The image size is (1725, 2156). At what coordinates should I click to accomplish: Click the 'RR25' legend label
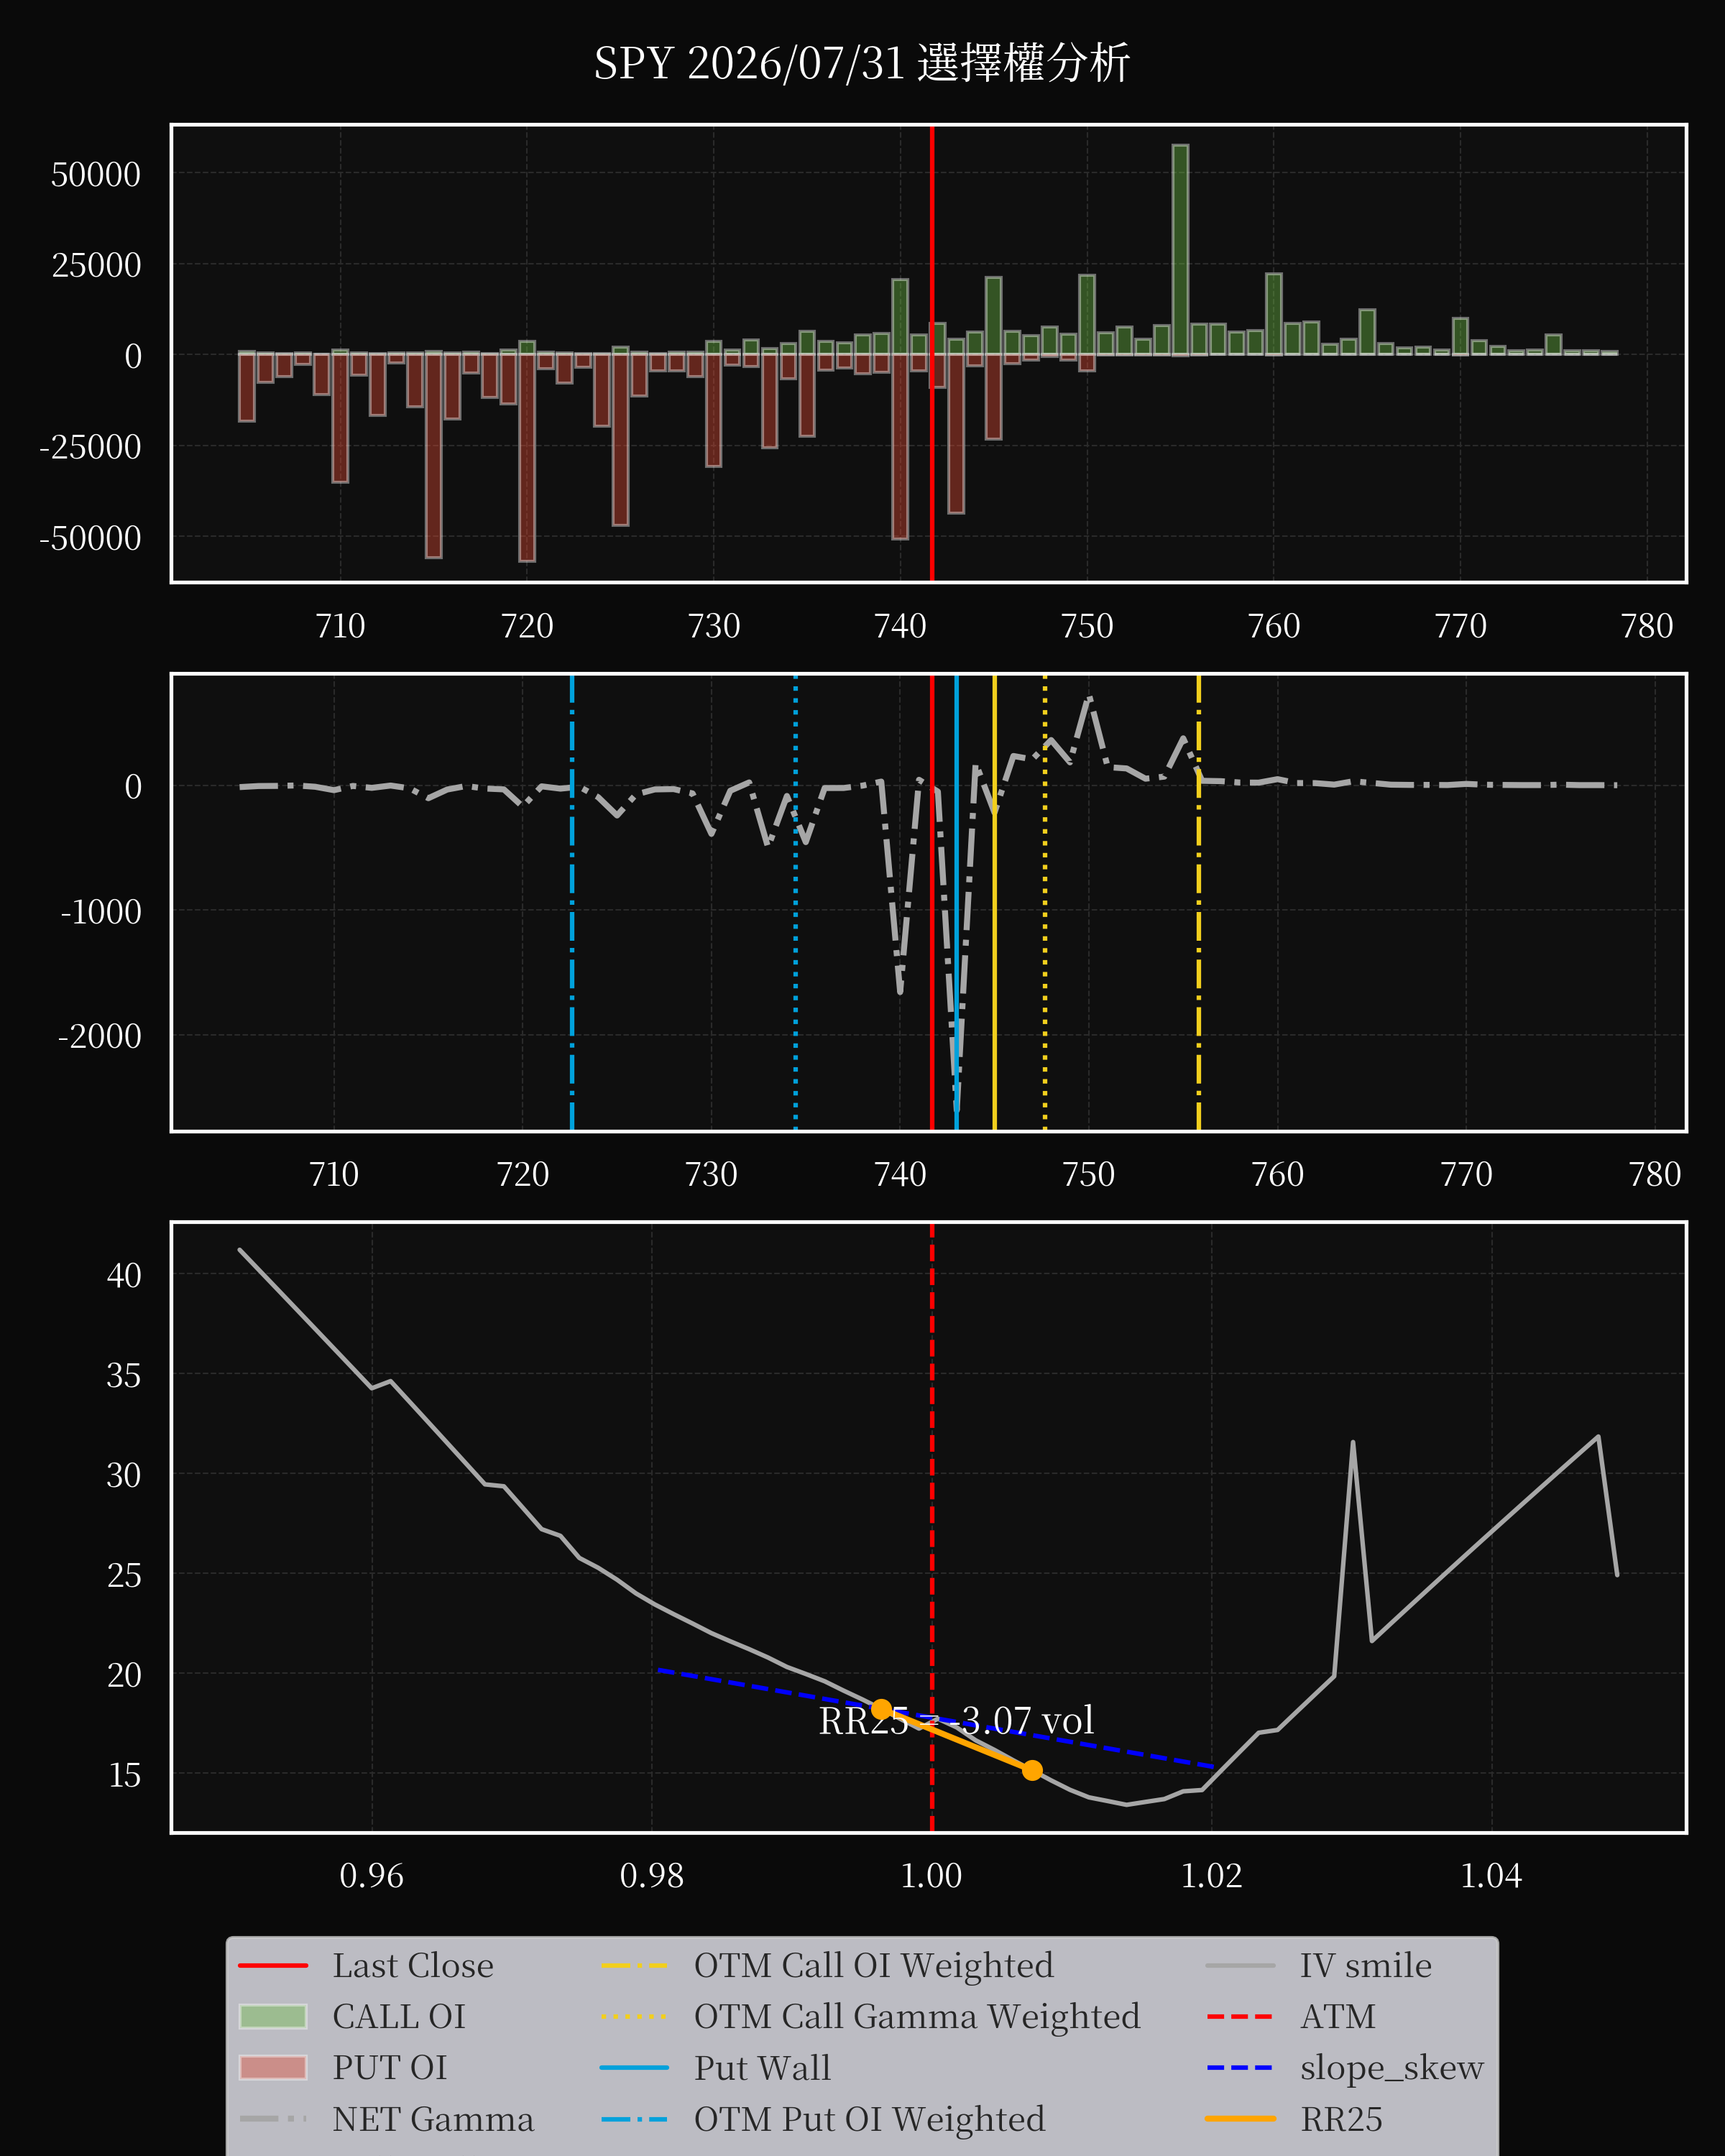(x=1341, y=2119)
